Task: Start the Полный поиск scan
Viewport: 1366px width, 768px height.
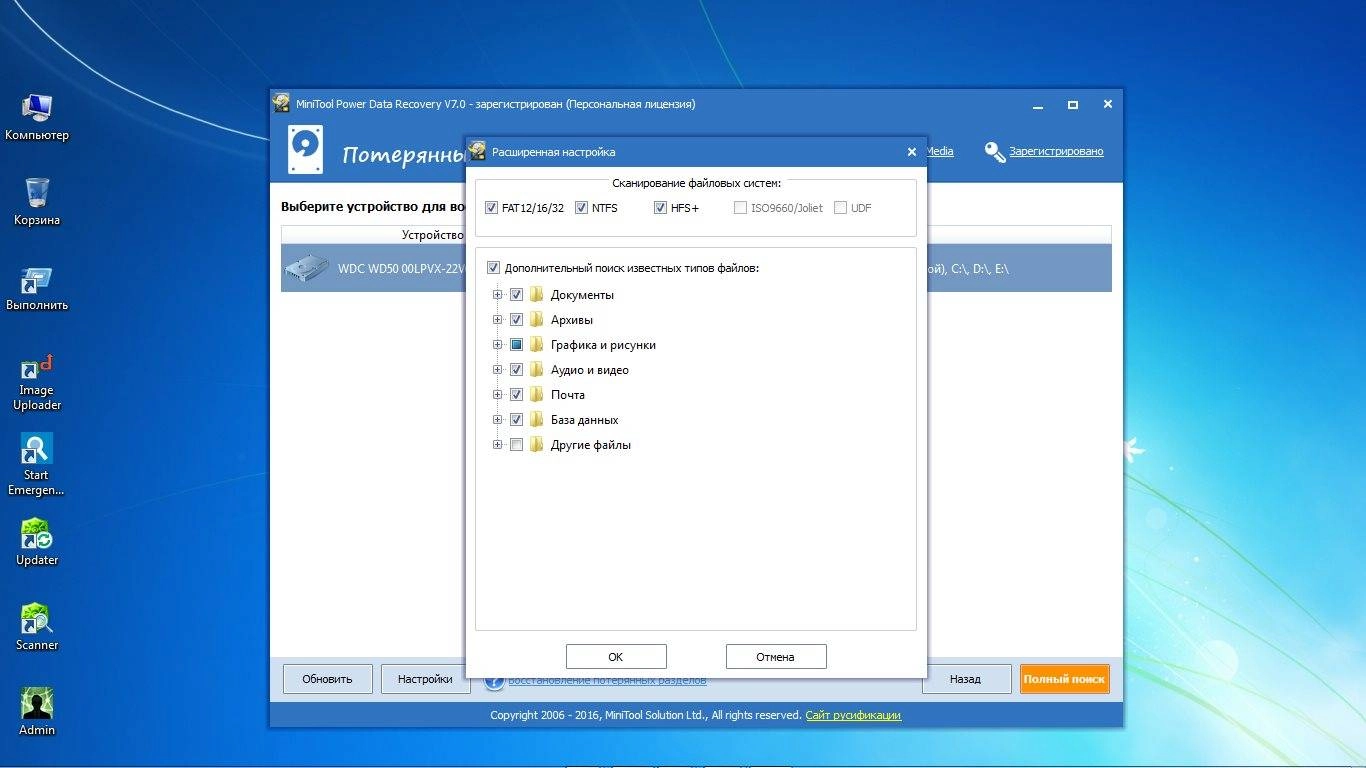Action: pyautogui.click(x=1064, y=679)
